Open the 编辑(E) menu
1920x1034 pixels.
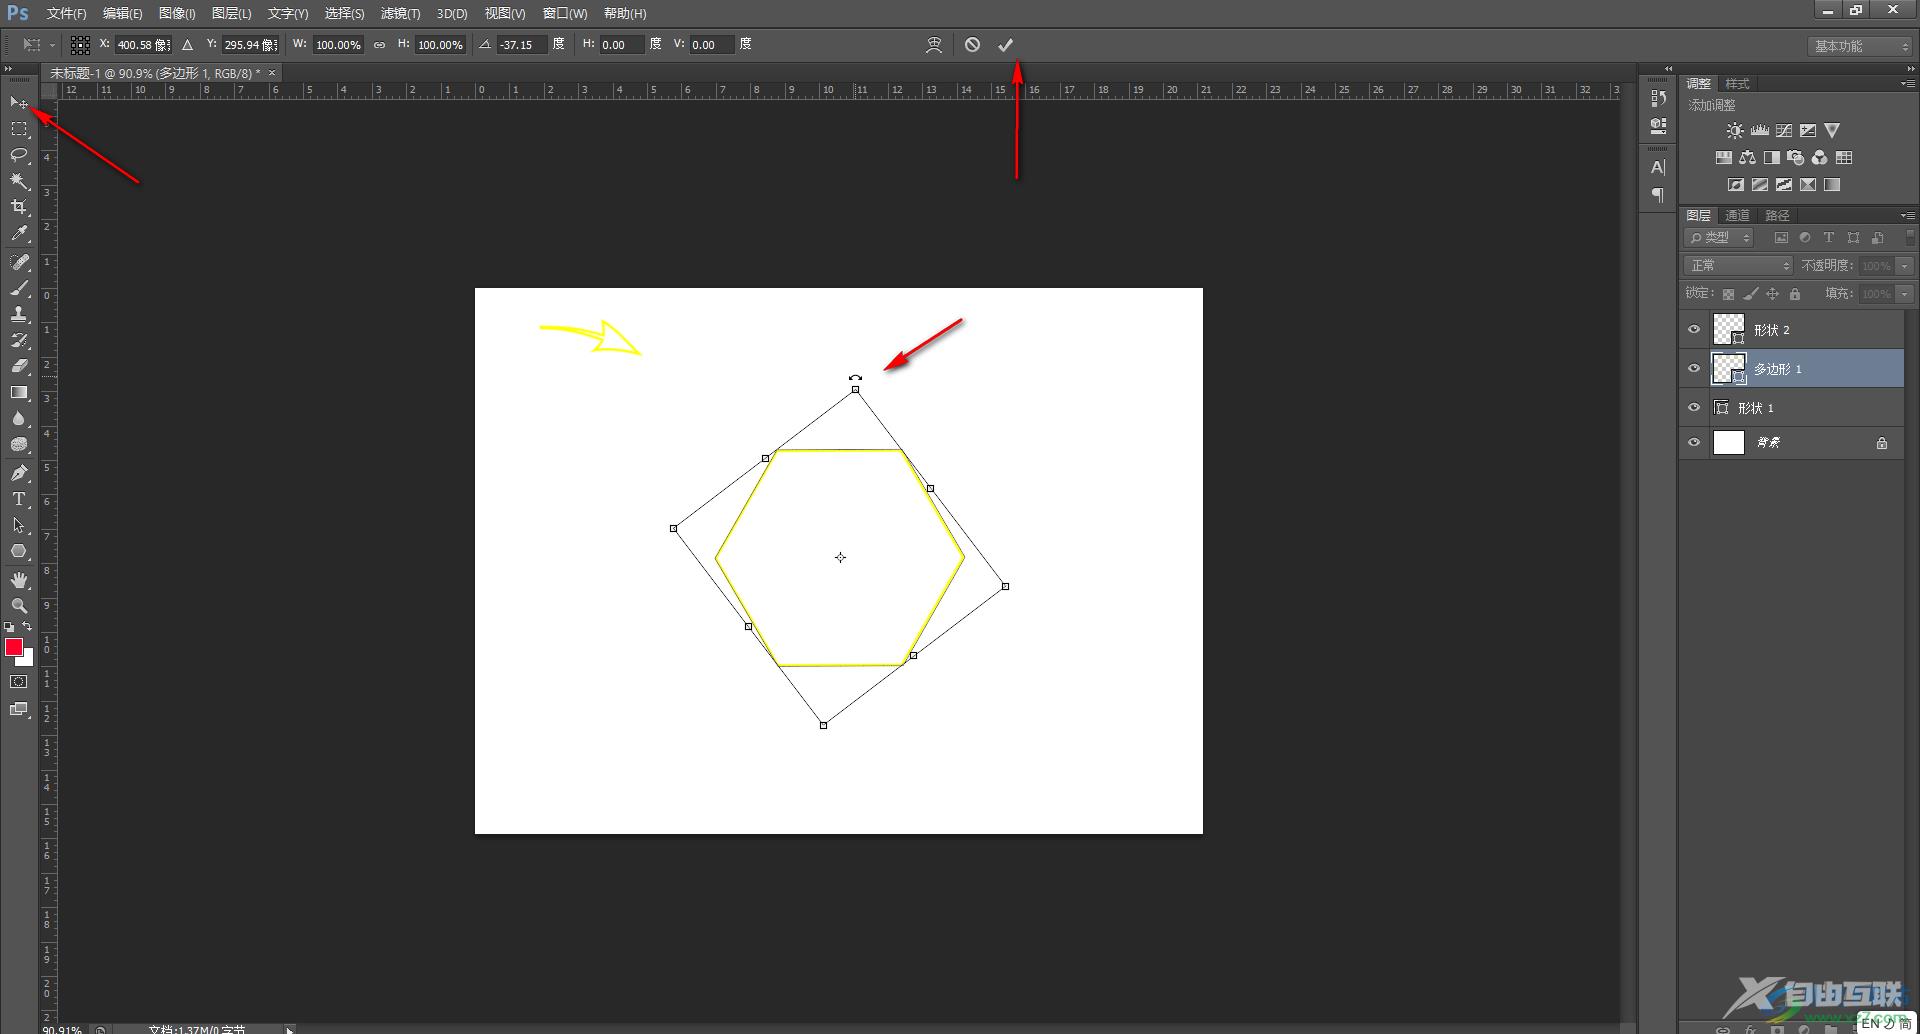pyautogui.click(x=123, y=14)
